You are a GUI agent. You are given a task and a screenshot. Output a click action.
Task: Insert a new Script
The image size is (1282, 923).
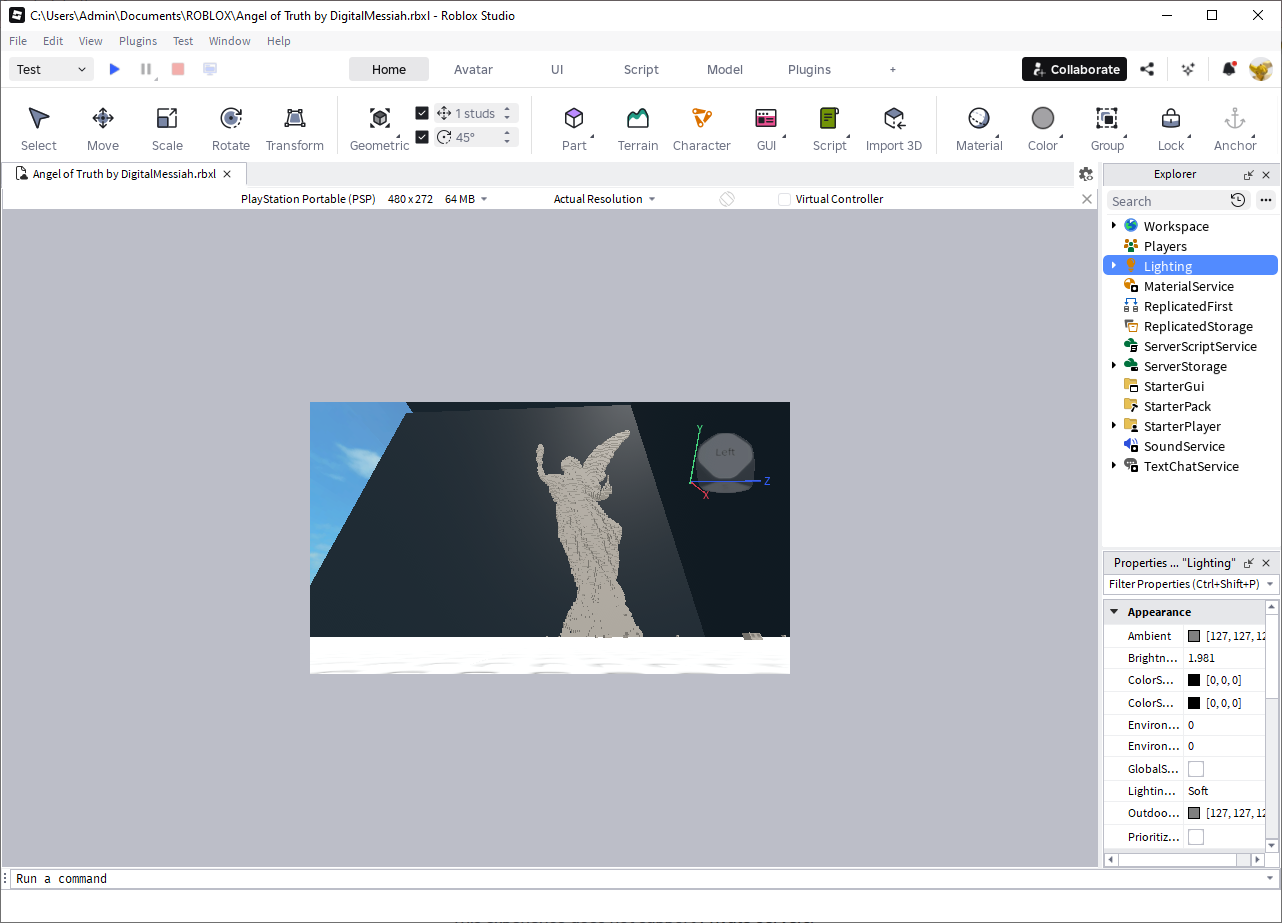click(829, 125)
